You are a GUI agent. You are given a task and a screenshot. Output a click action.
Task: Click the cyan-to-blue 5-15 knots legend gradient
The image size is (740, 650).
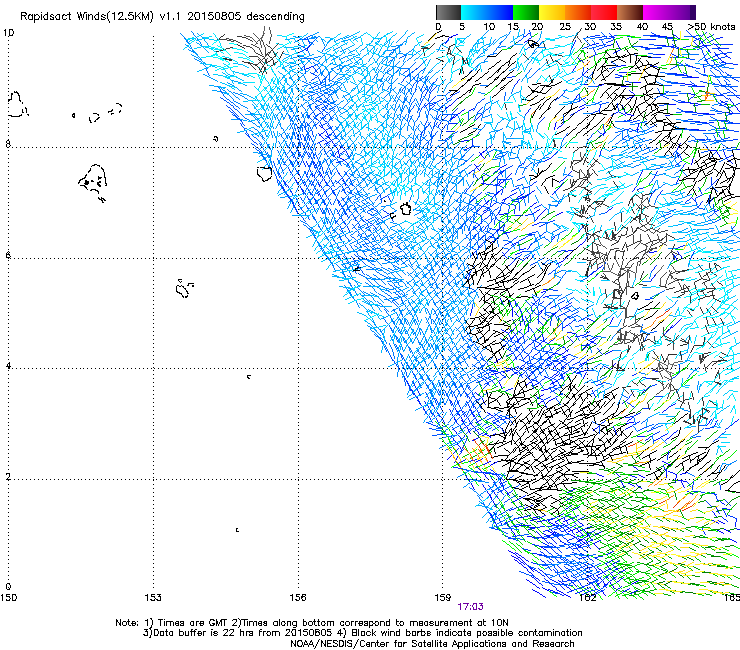487,12
